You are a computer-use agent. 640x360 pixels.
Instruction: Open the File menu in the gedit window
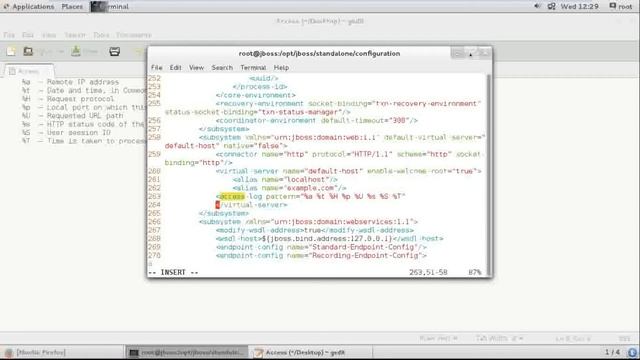tap(9, 35)
